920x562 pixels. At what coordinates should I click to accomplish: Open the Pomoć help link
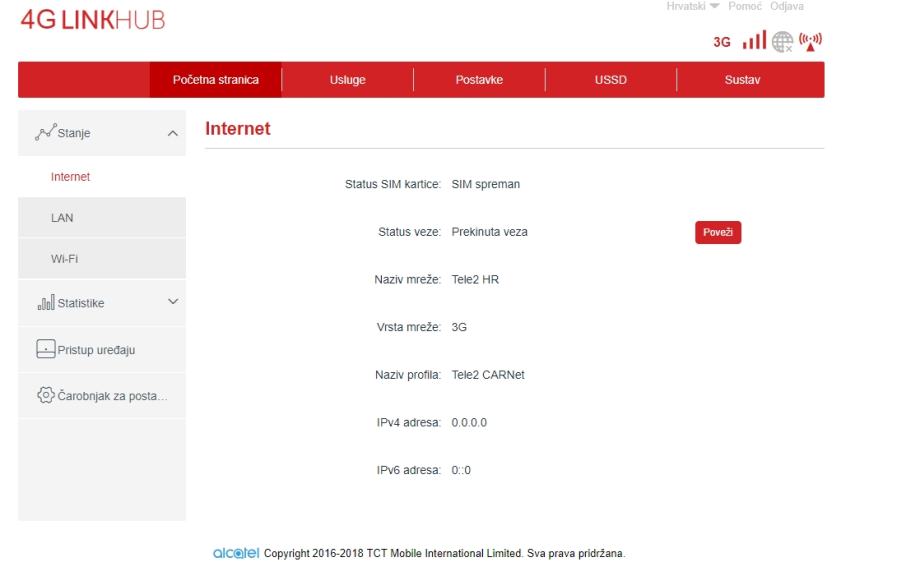745,6
